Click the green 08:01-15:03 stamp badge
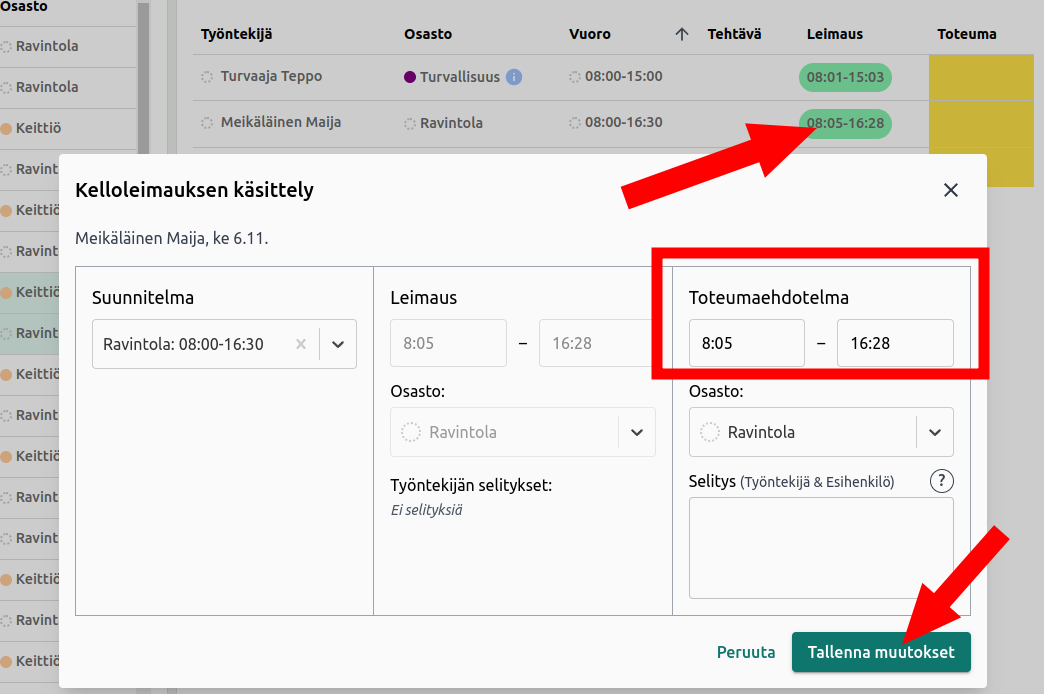The height and width of the screenshot is (694, 1044). (x=845, y=77)
